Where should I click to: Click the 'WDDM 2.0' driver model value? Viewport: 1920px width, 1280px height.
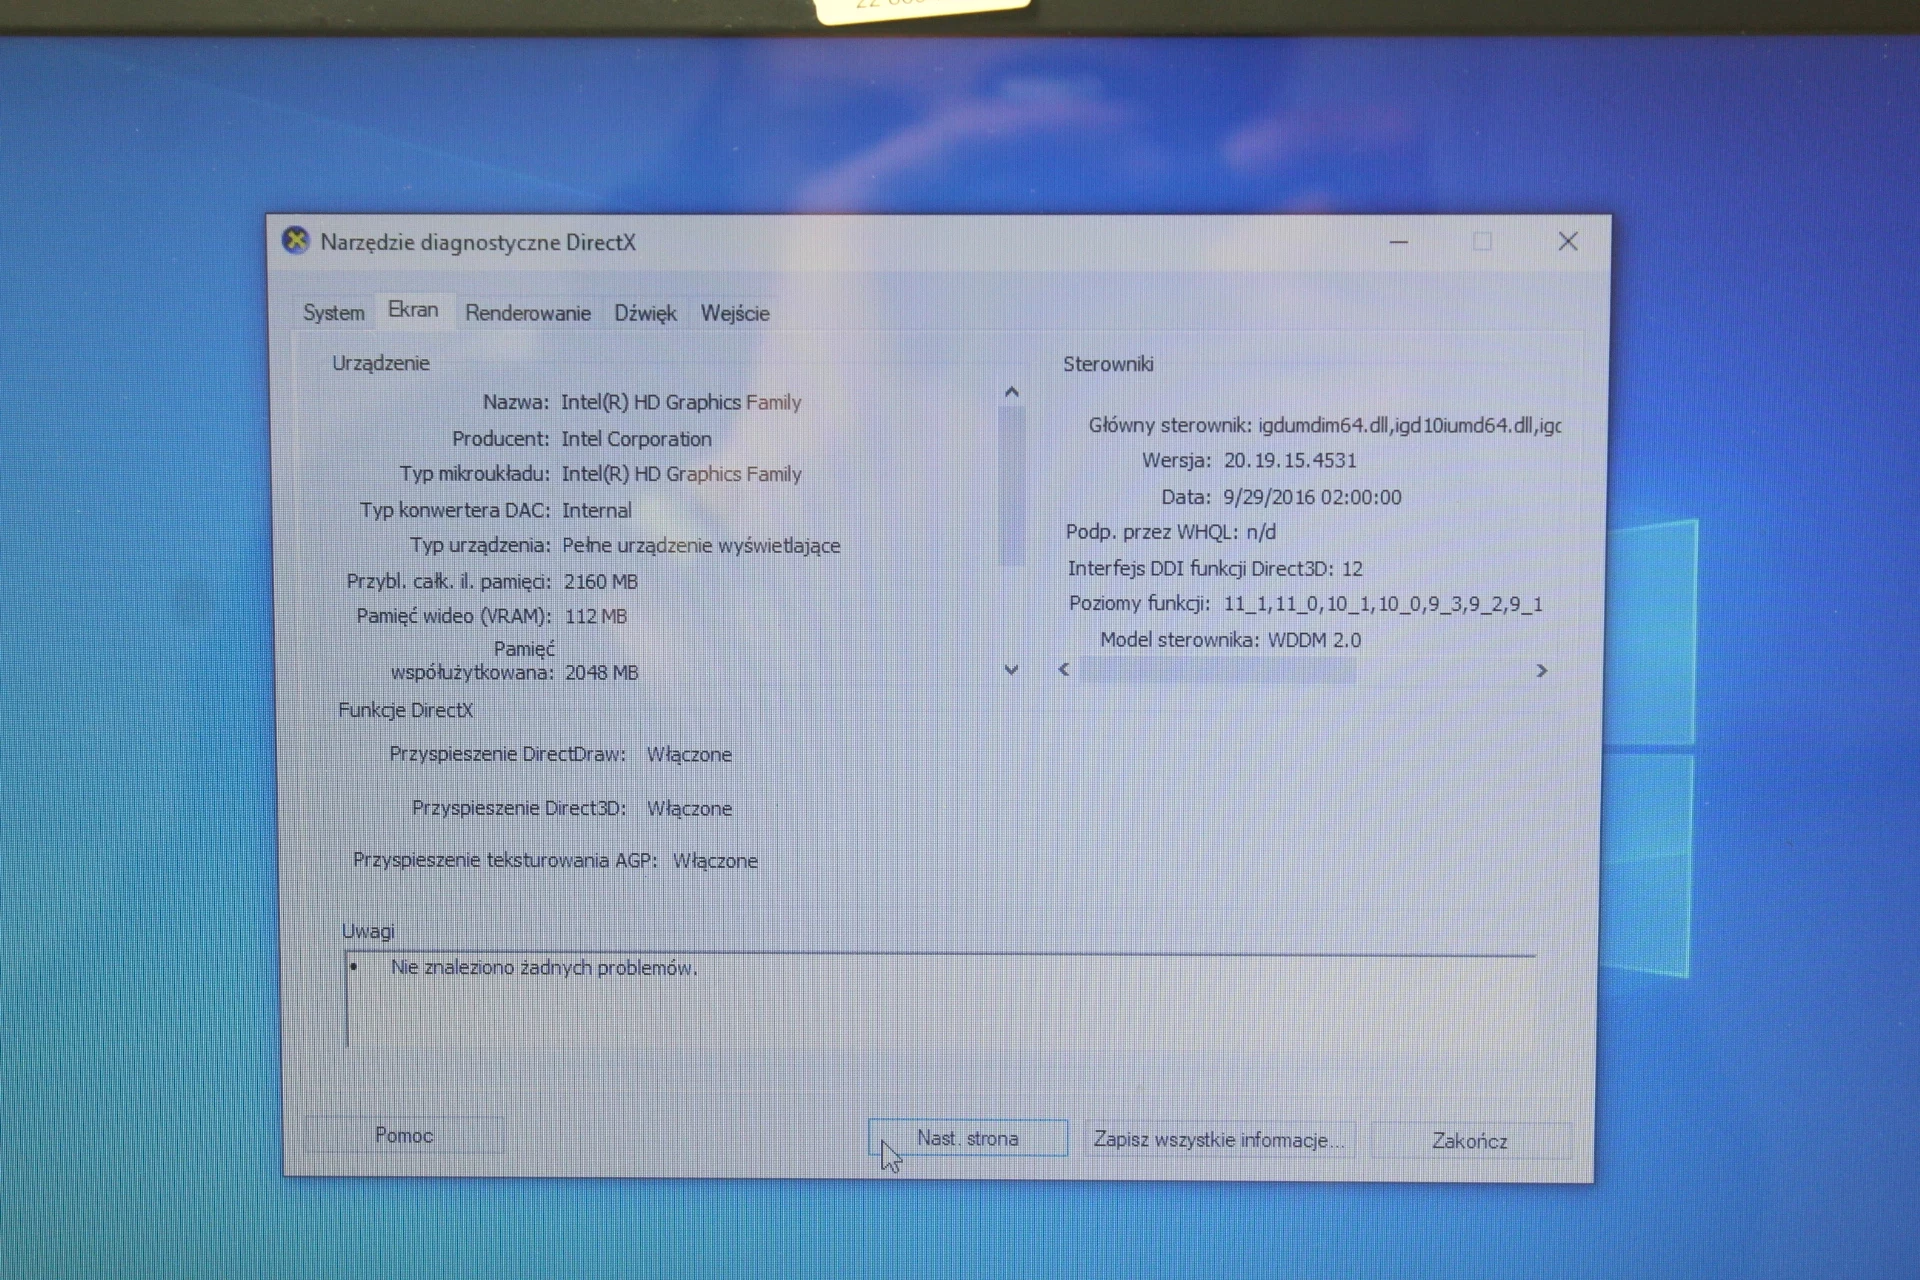point(1315,640)
